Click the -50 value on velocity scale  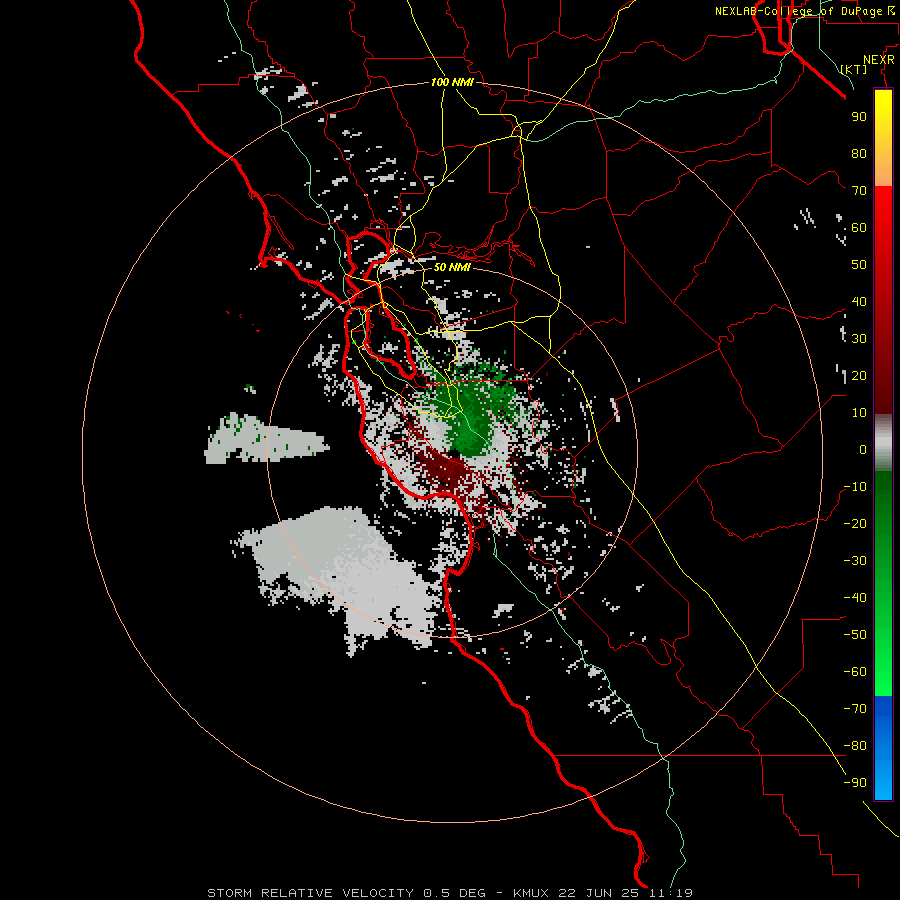pos(855,635)
